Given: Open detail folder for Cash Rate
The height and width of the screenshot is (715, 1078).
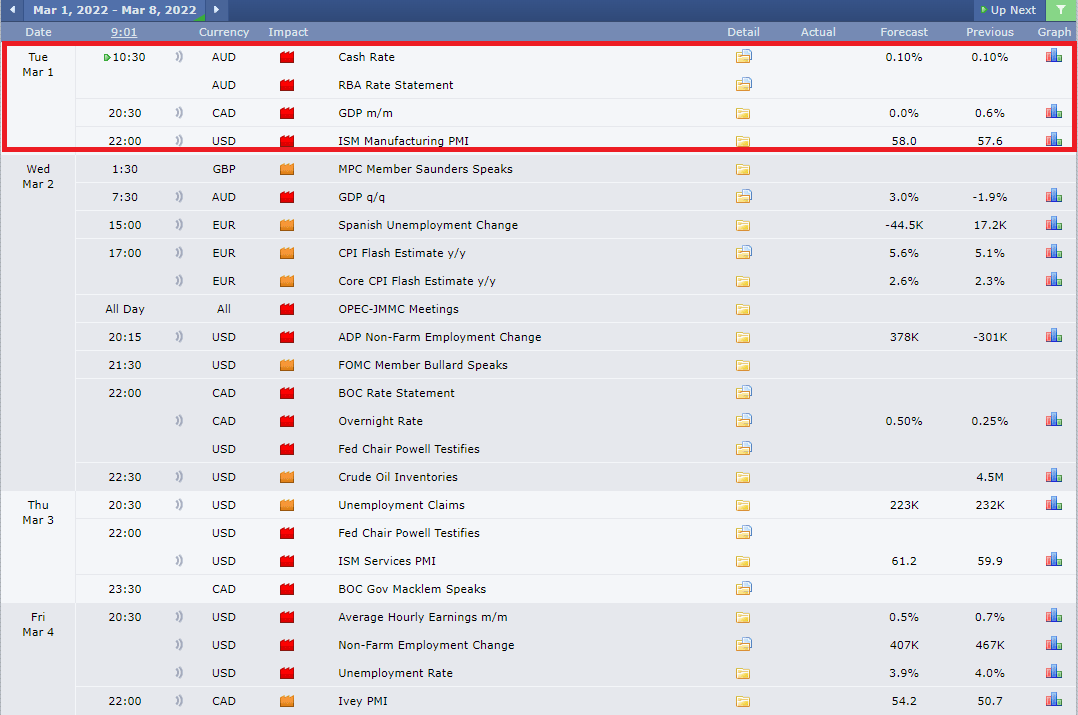Looking at the screenshot, I should pyautogui.click(x=743, y=57).
